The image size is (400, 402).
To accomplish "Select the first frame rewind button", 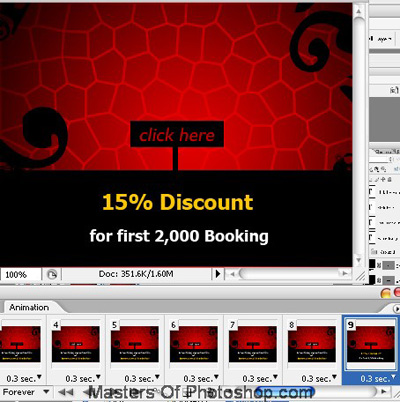I will 65,392.
